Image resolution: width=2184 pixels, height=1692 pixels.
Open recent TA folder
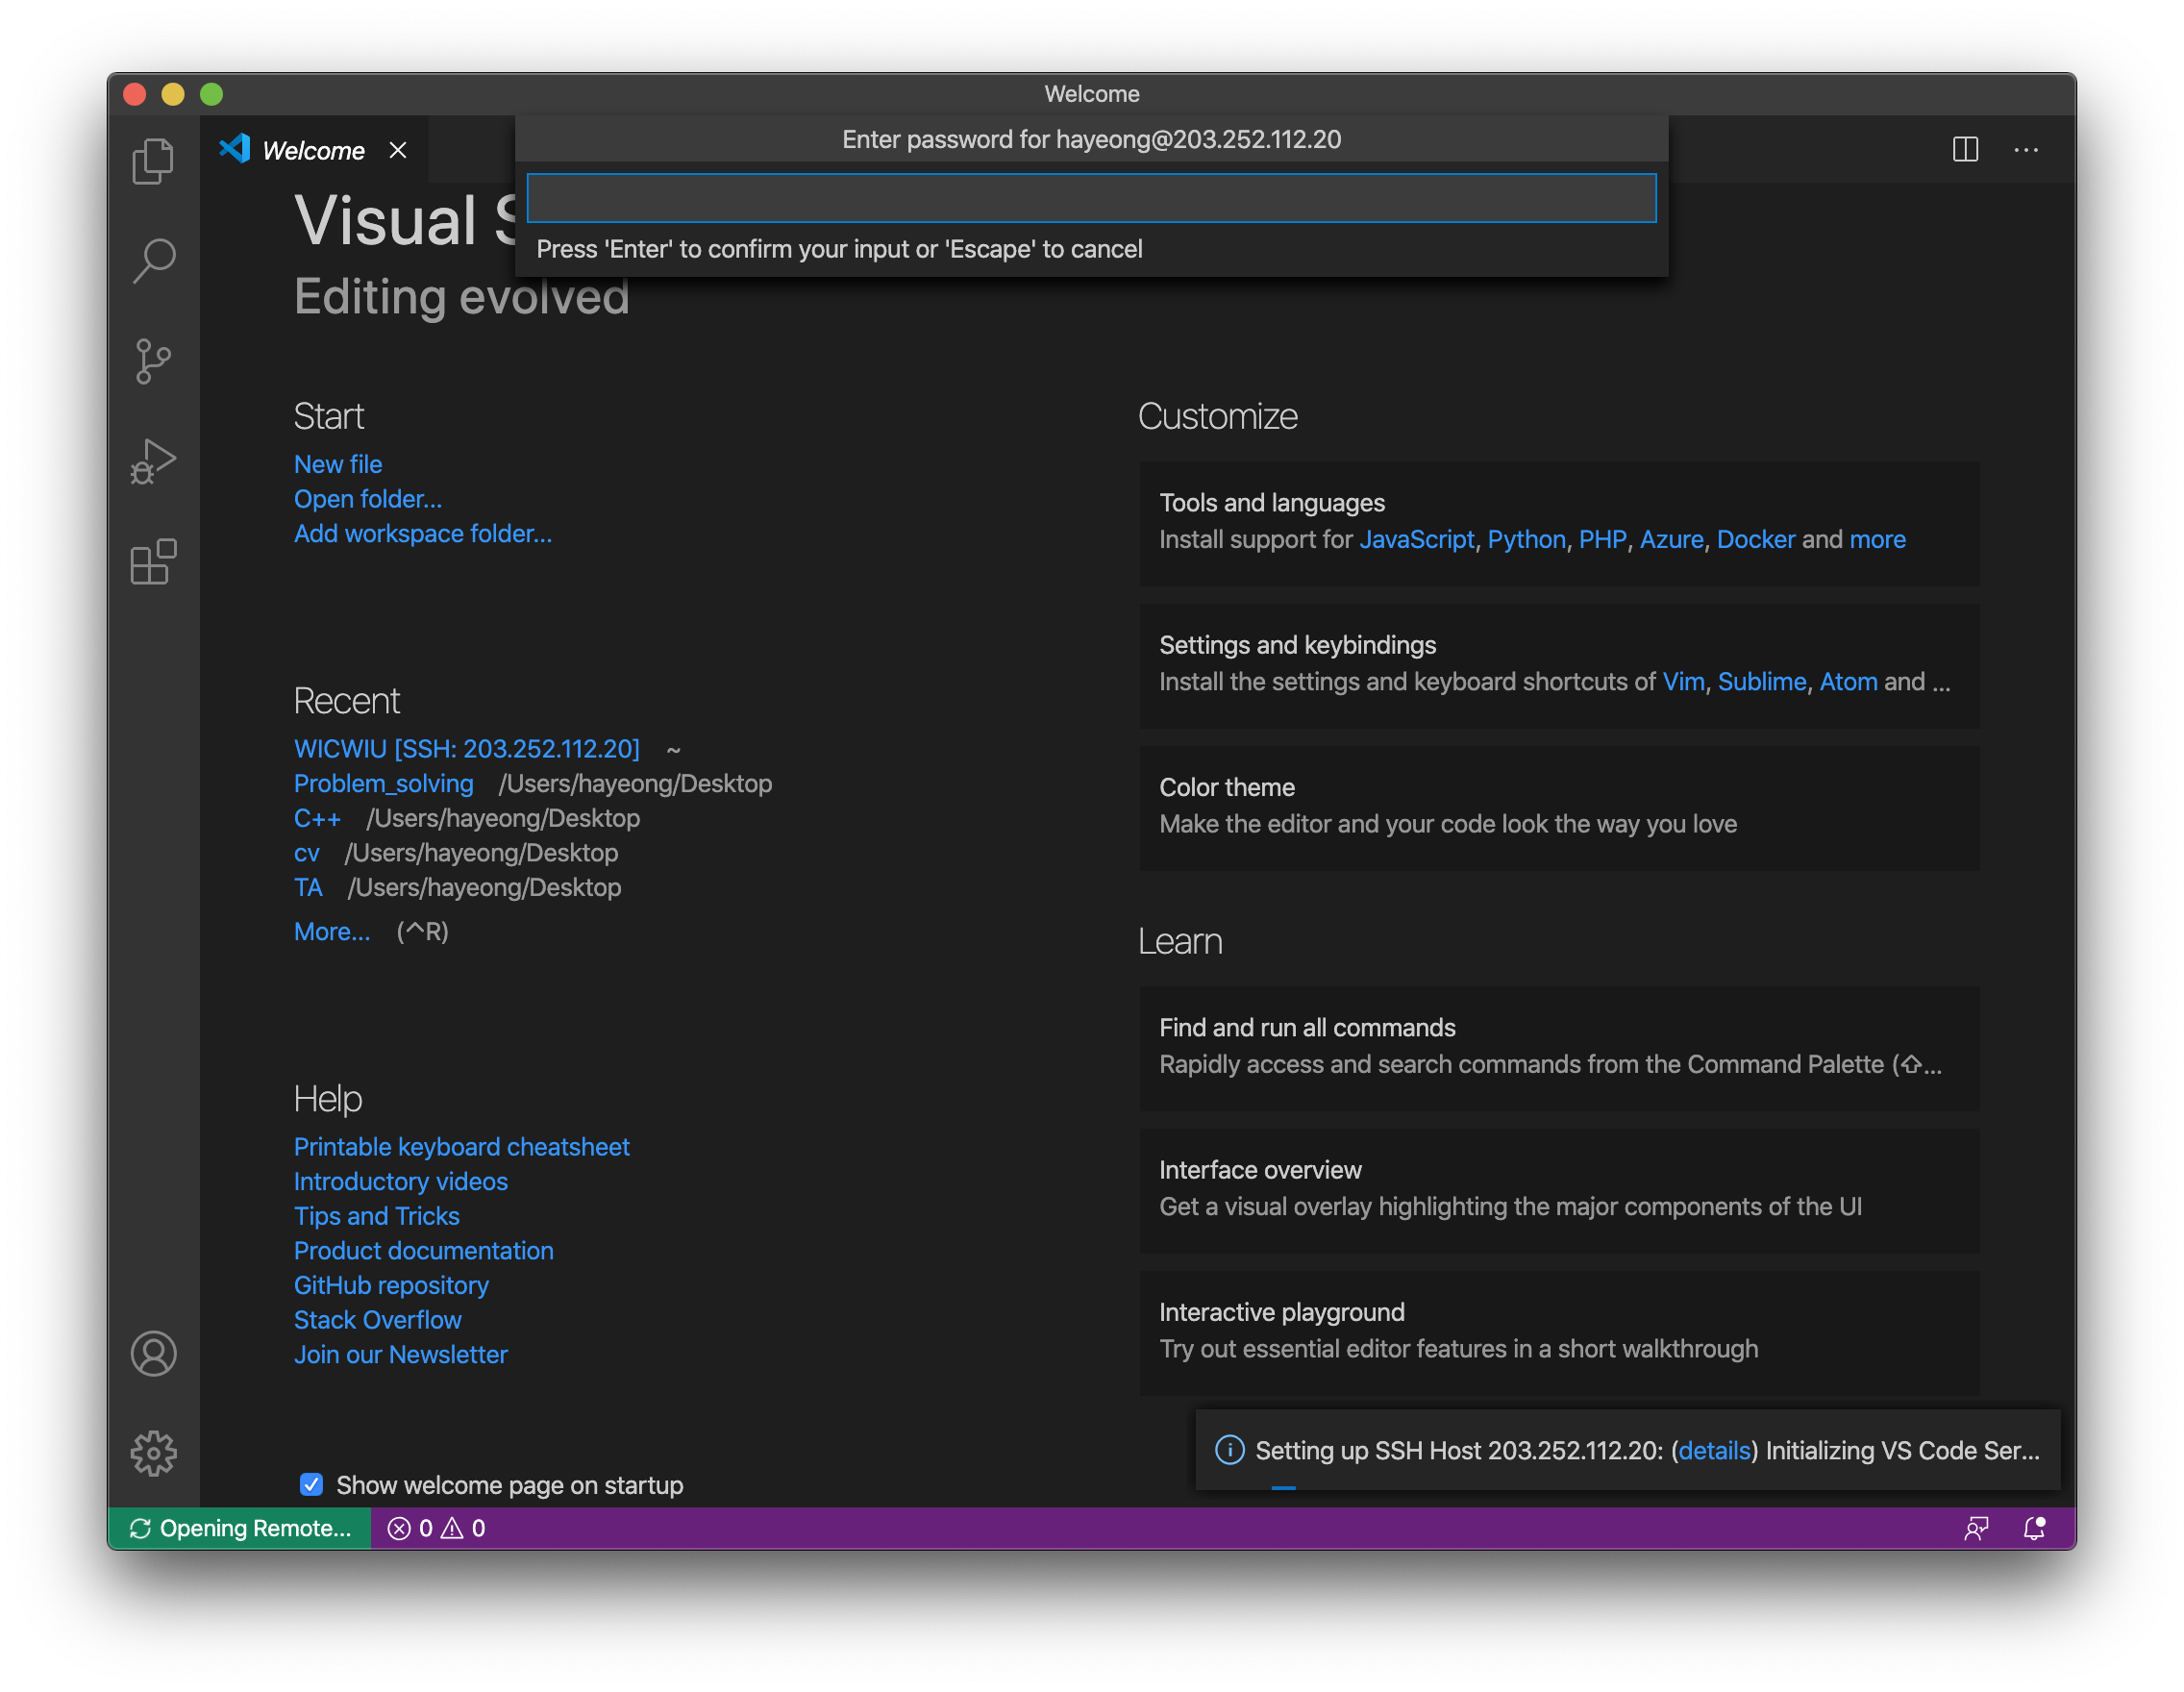pyautogui.click(x=308, y=887)
